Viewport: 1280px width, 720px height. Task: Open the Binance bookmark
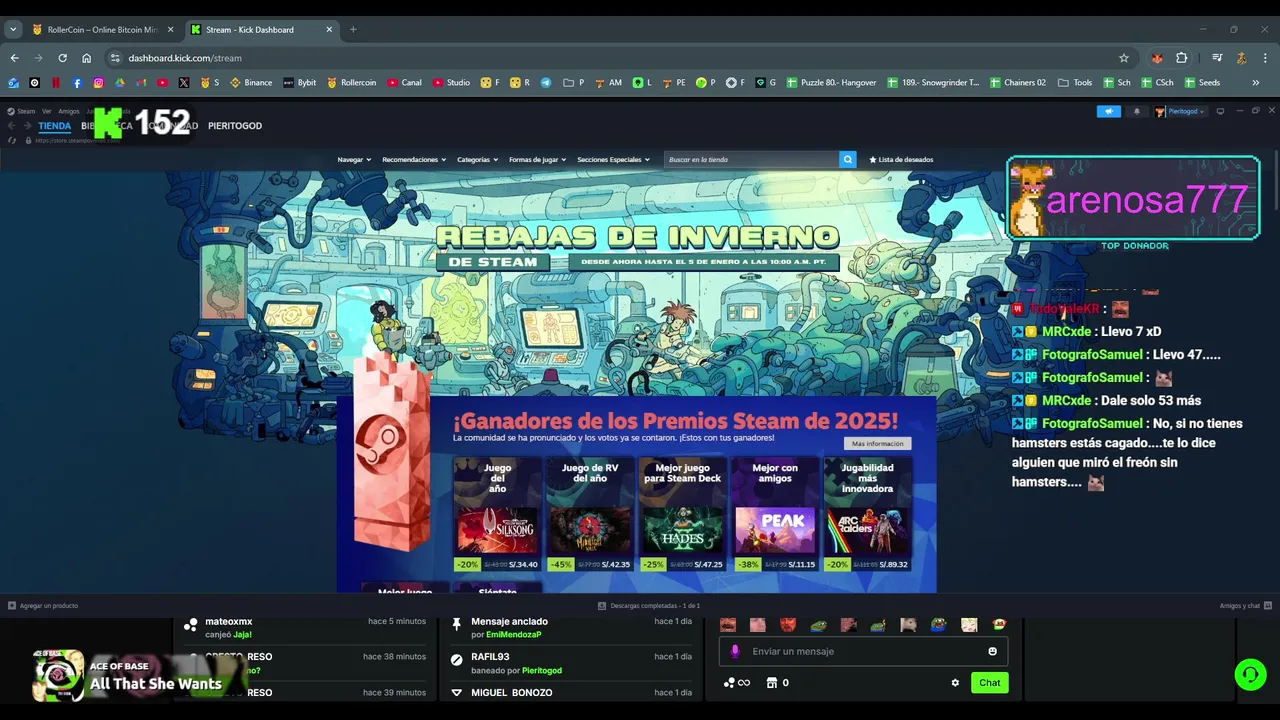click(251, 83)
